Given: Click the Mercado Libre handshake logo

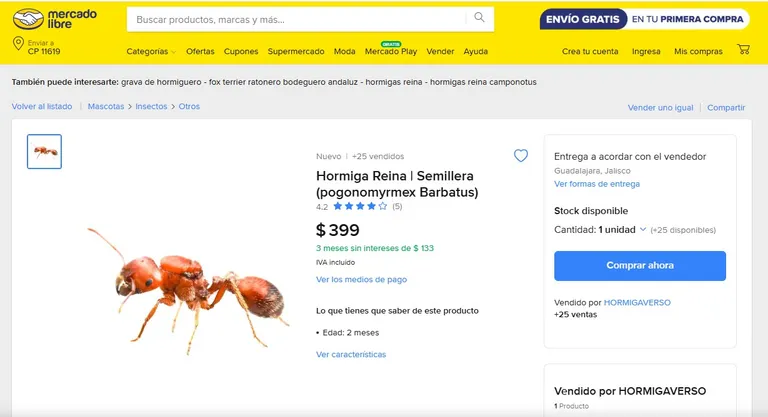Looking at the screenshot, I should pyautogui.click(x=54, y=19).
